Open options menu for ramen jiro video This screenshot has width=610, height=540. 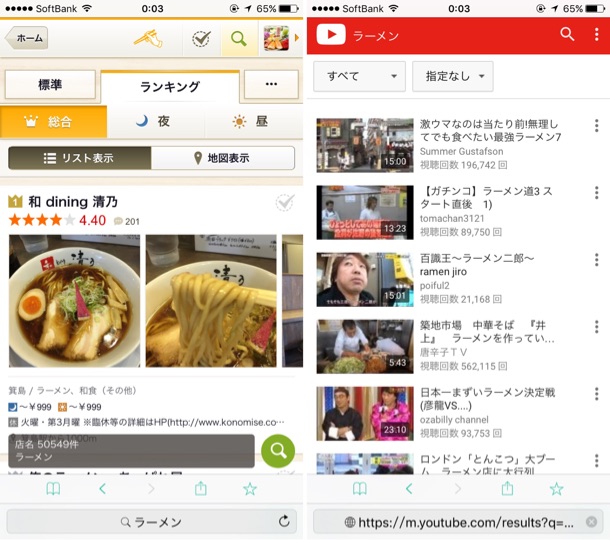[x=596, y=259]
